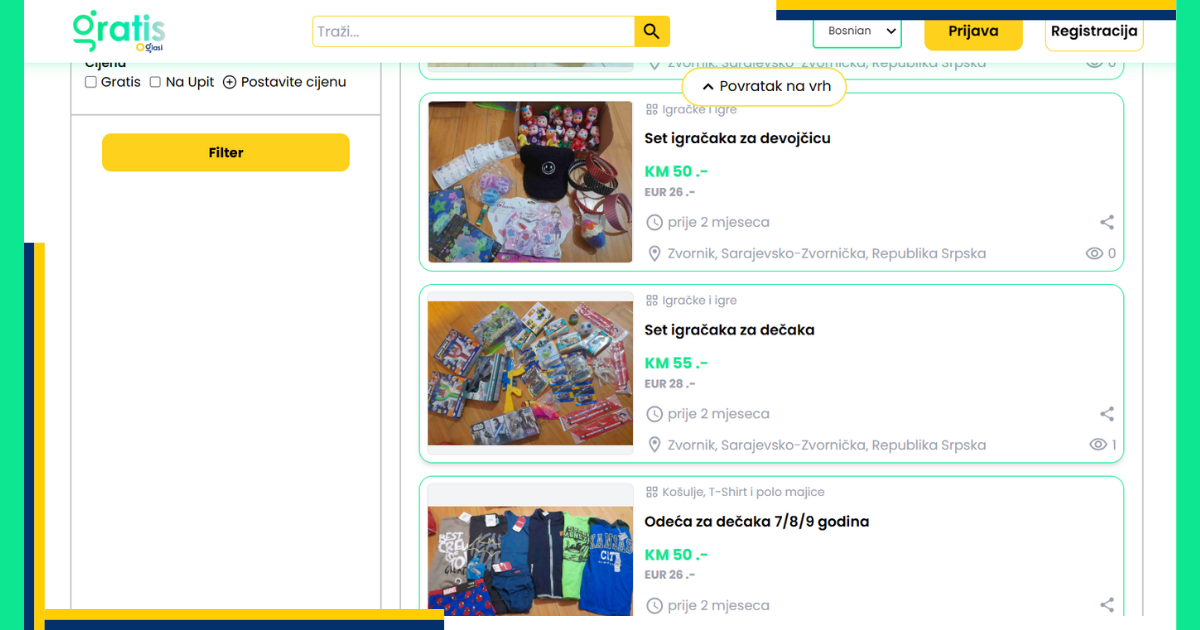Focus the Traži search field

474,31
